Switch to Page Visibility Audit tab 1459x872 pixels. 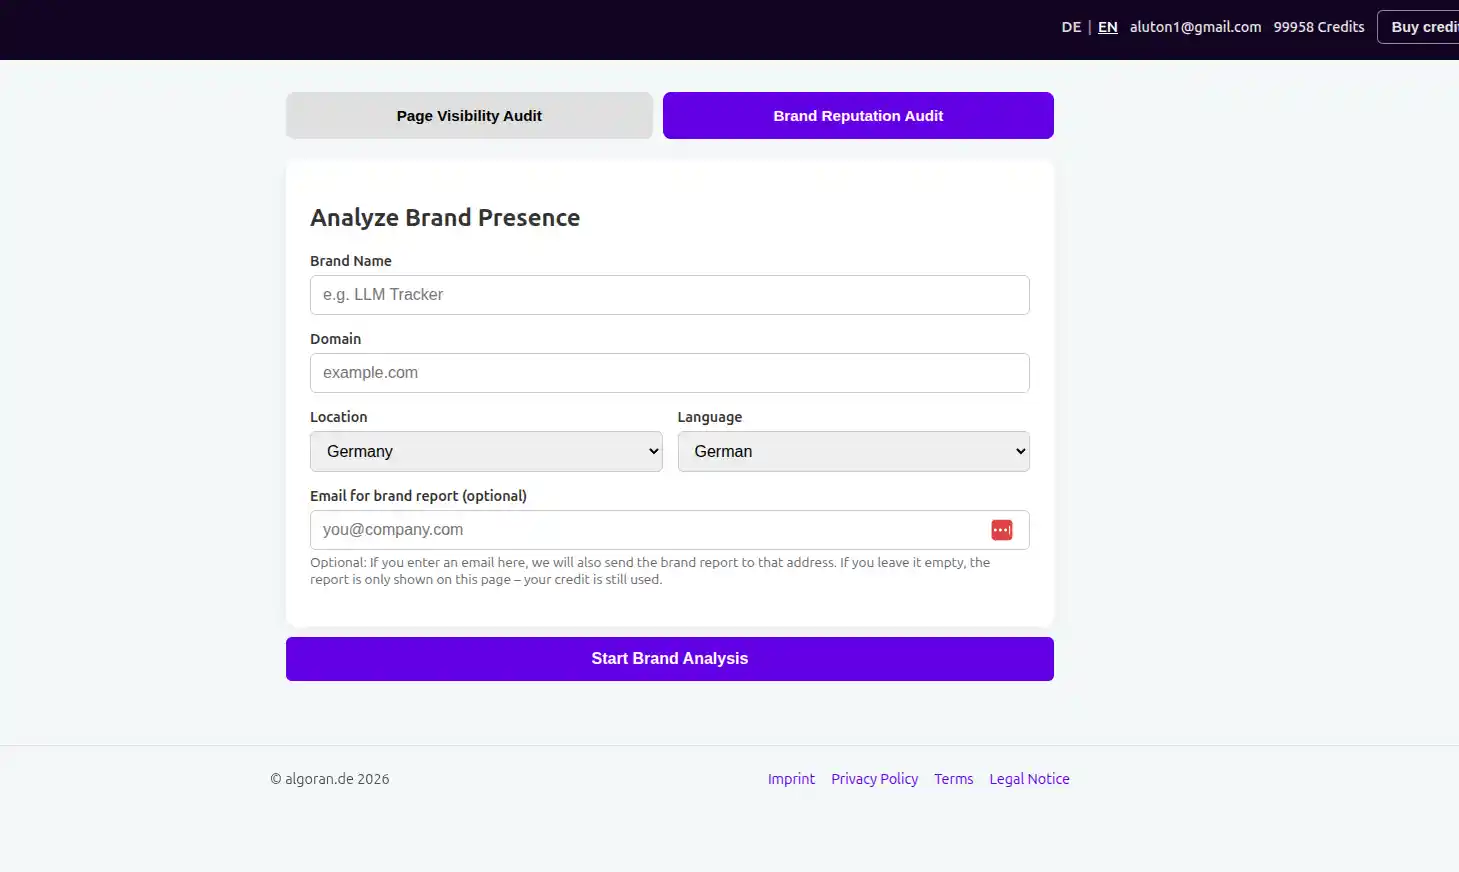[x=469, y=116]
